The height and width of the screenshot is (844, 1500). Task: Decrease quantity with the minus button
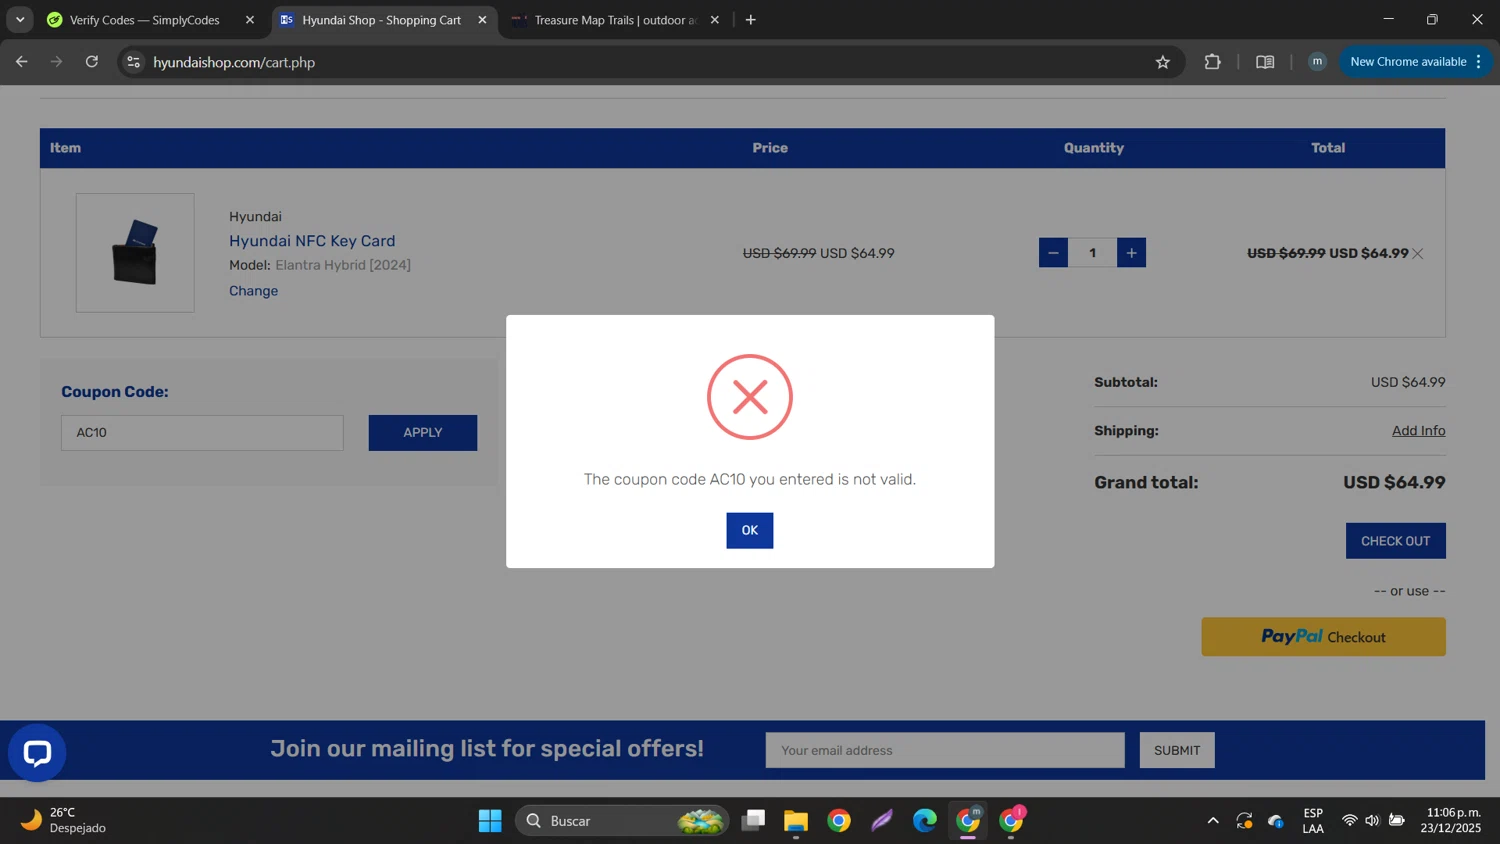[1053, 253]
